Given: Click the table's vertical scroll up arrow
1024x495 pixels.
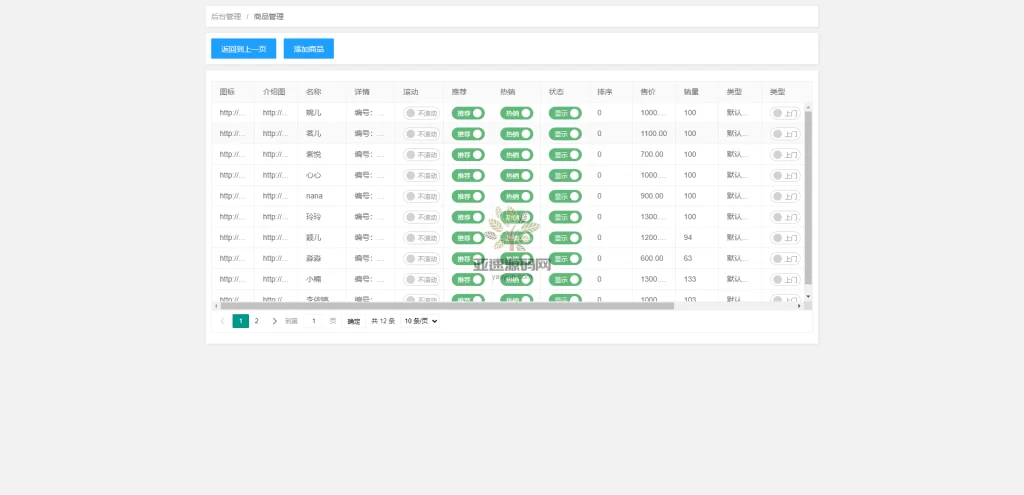Looking at the screenshot, I should (x=808, y=107).
